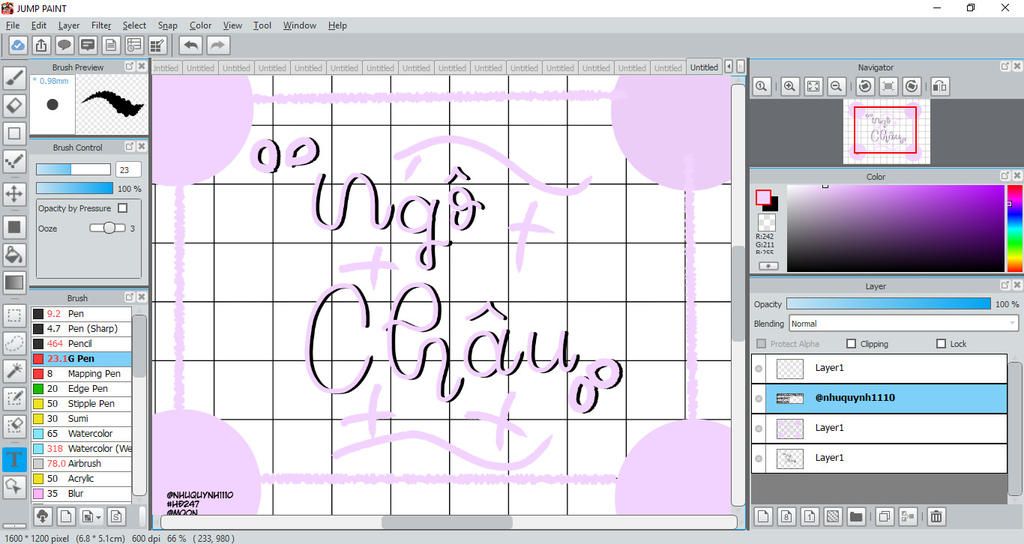The image size is (1024, 544).
Task: Click the layer Opacity slider
Action: 889,304
